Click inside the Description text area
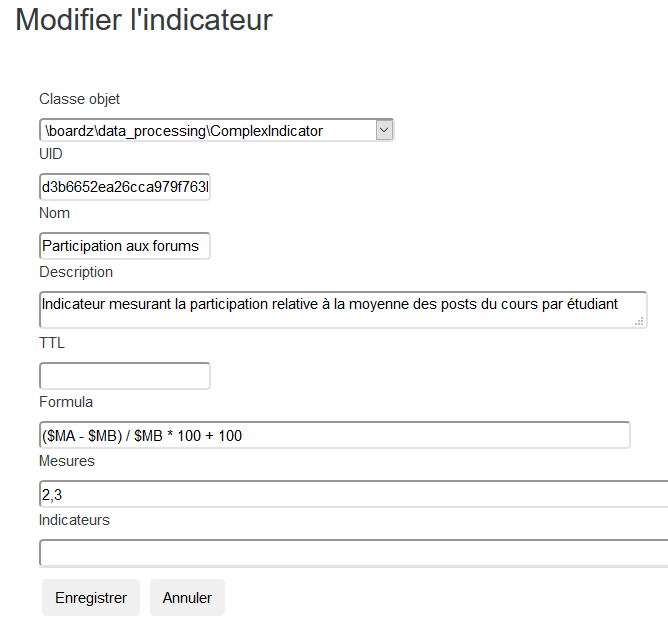Viewport: 668px width, 617px height. (340, 309)
